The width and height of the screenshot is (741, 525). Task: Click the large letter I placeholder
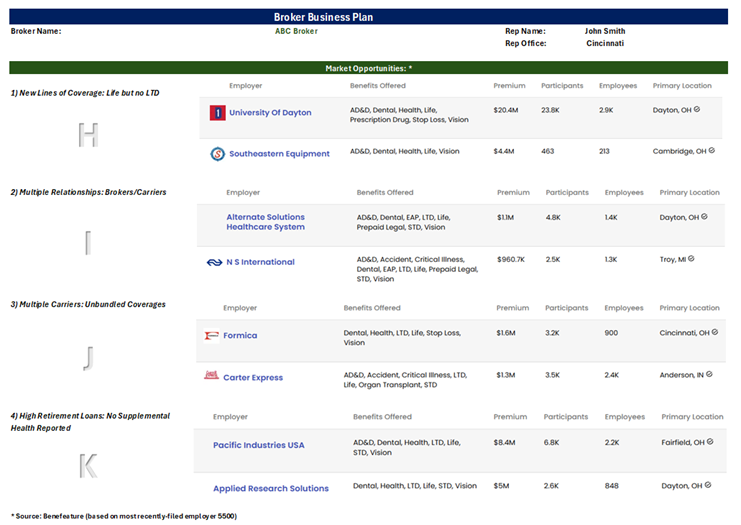tap(88, 243)
